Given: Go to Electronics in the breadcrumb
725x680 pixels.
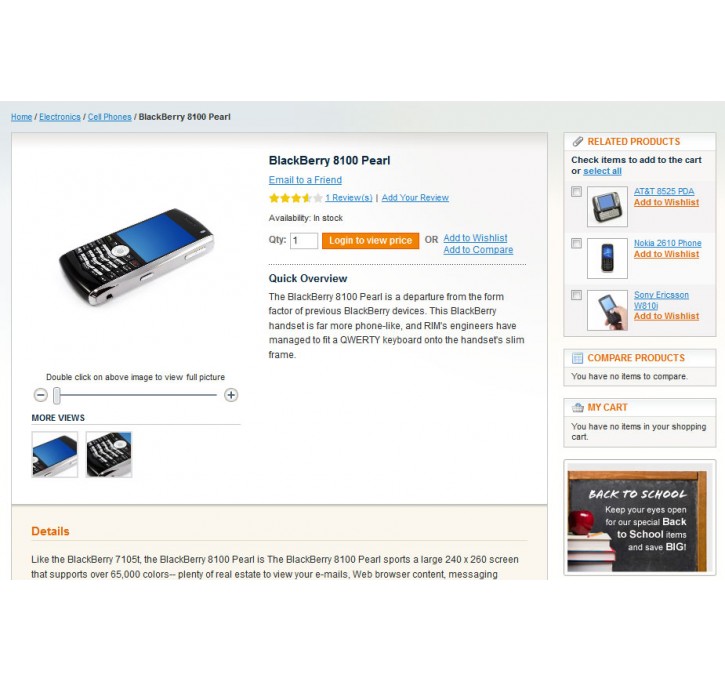Looking at the screenshot, I should coord(60,117).
